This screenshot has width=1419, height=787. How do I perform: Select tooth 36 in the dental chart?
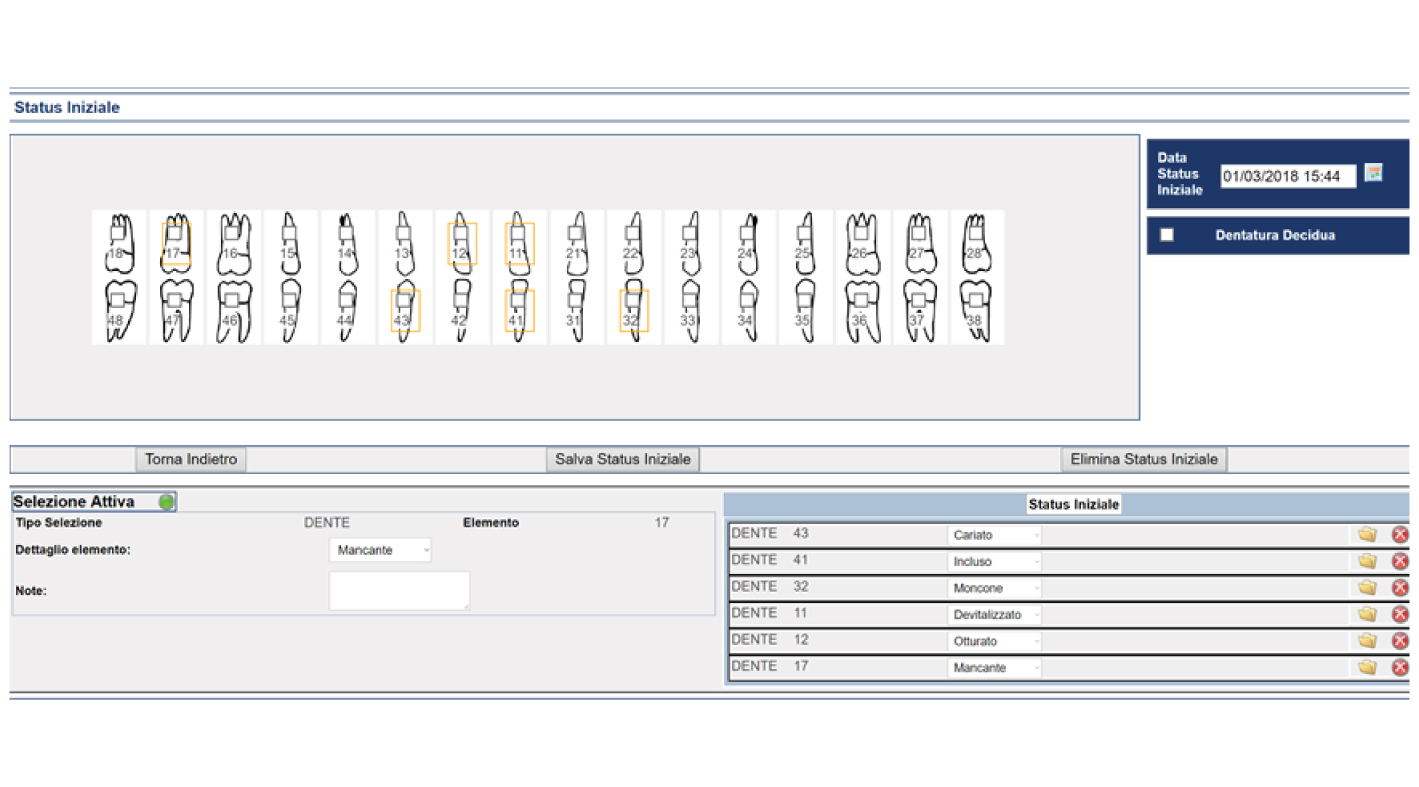point(862,311)
